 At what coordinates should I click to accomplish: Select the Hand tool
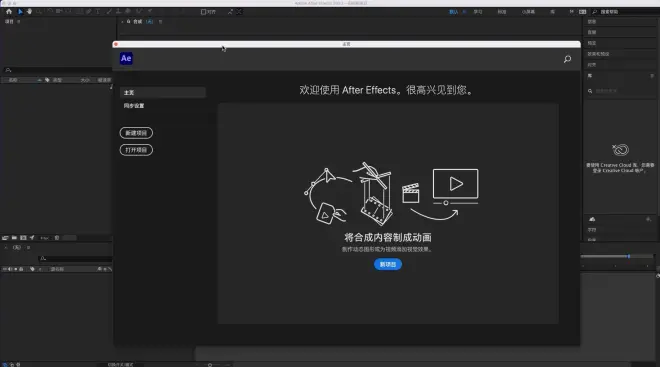(29, 12)
